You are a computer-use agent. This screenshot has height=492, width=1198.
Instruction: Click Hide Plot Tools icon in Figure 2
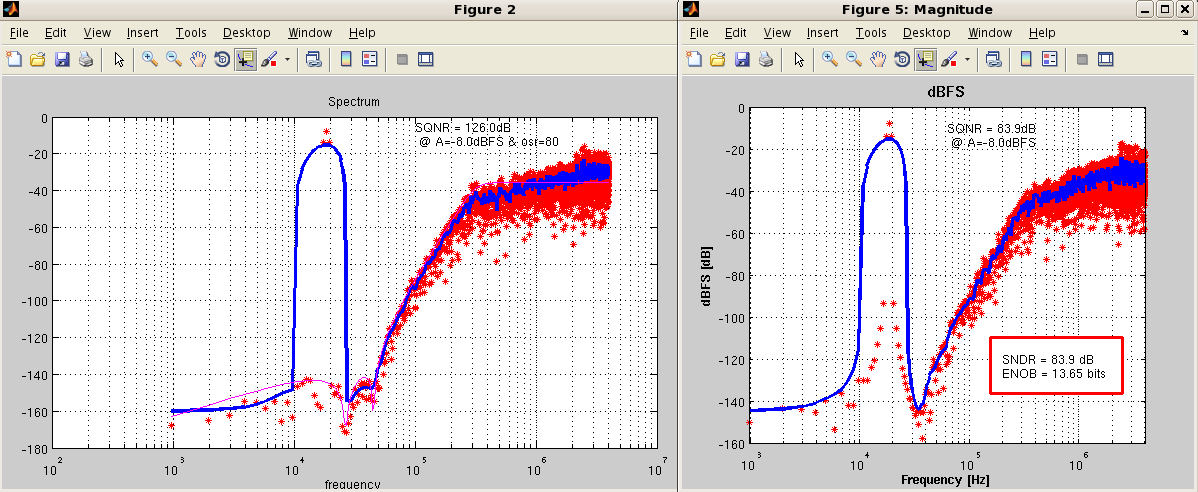pos(403,60)
